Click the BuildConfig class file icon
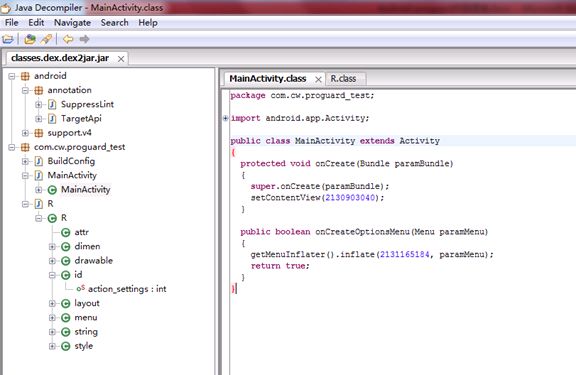The image size is (576, 375). pos(39,161)
